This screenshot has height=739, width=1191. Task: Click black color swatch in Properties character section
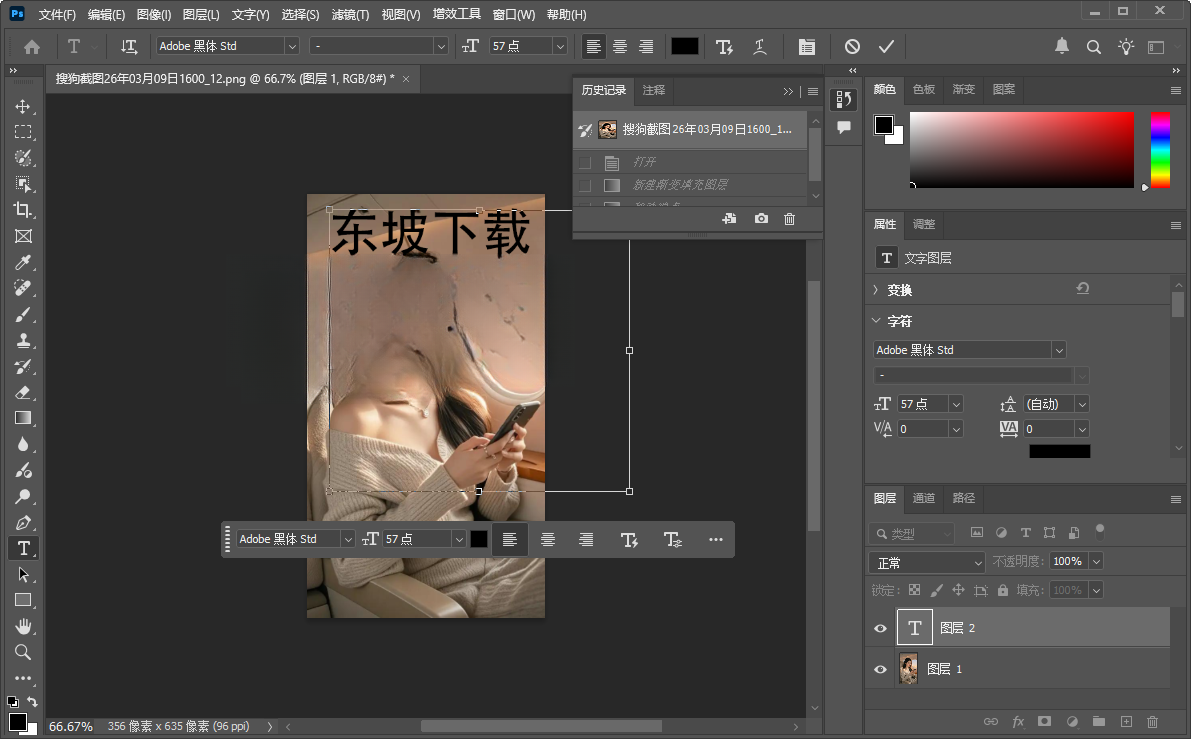coord(1060,451)
